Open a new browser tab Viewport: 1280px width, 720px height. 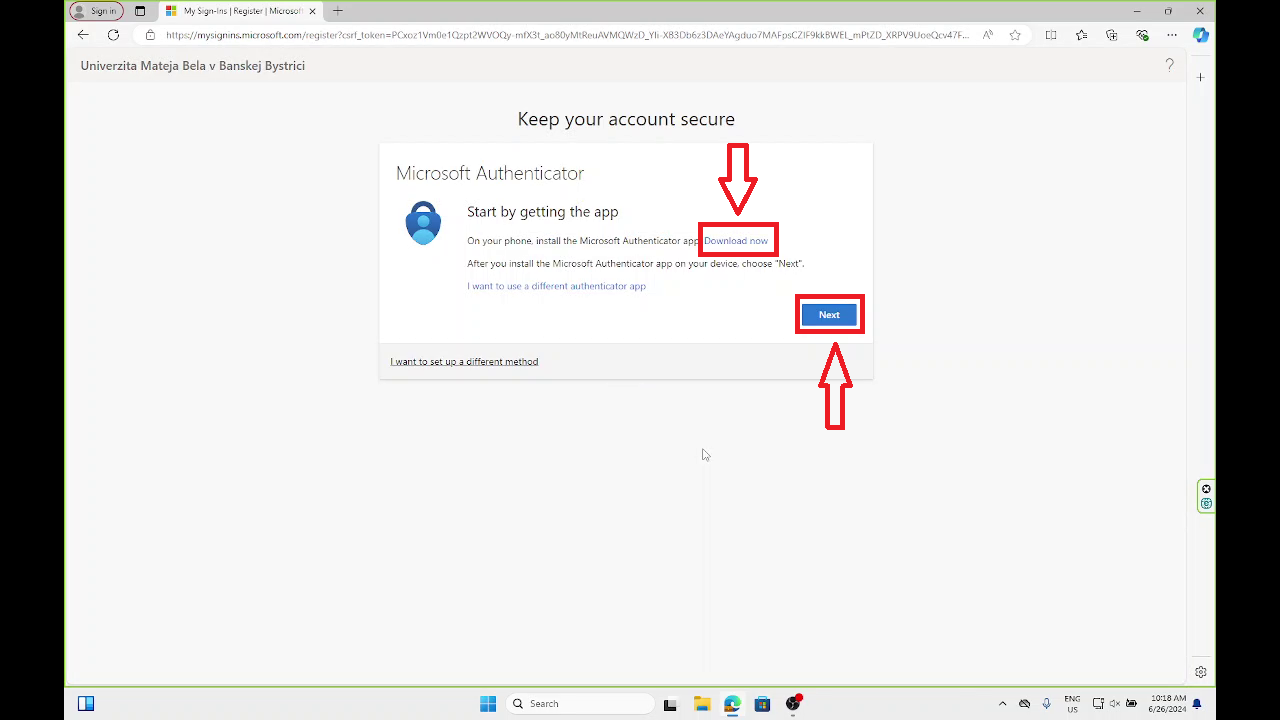(338, 11)
